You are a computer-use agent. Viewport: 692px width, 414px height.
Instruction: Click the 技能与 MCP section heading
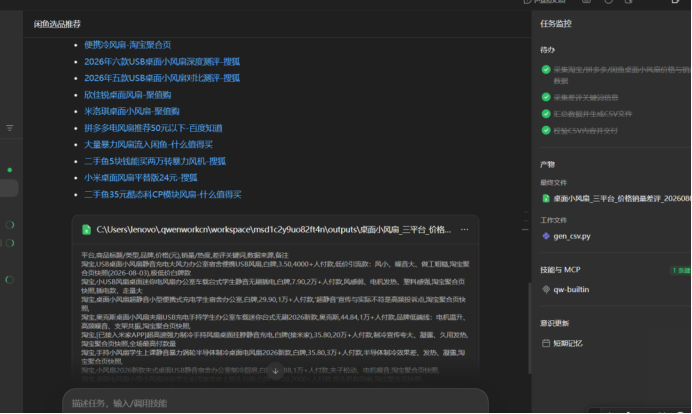(560, 270)
